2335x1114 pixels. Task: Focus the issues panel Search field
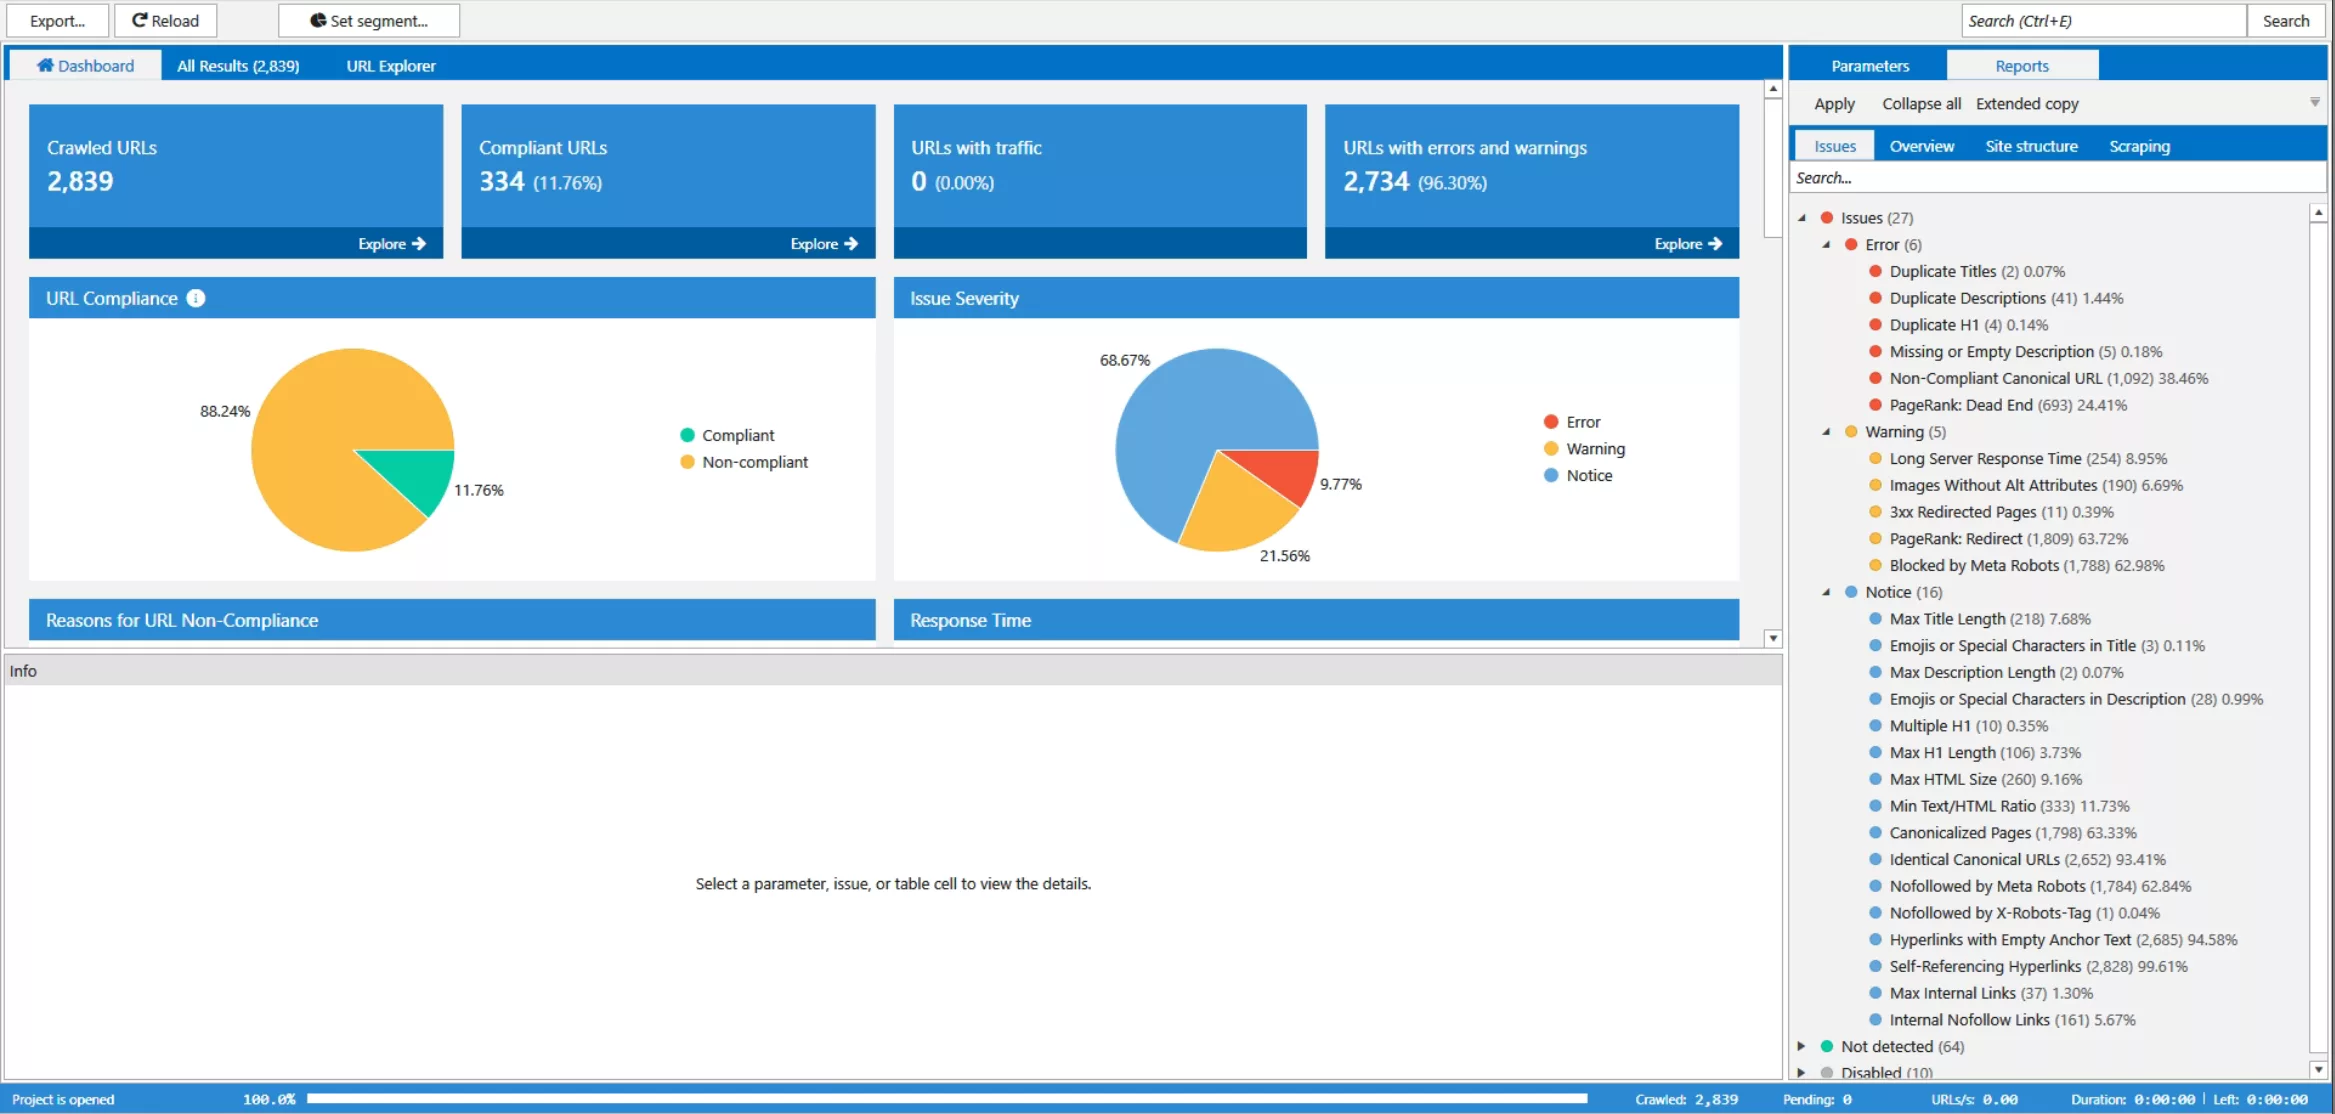point(2058,178)
